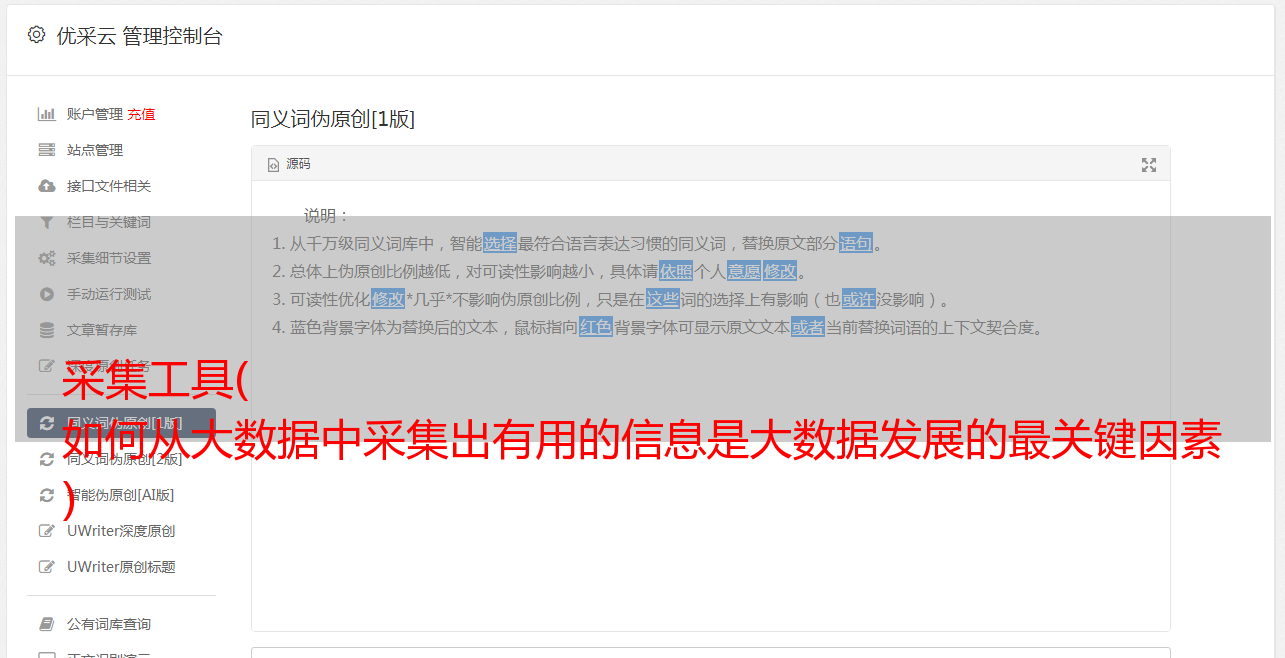Click the gears icon beside 采集细节设置
Viewport: 1285px width, 658px height.
(x=46, y=258)
